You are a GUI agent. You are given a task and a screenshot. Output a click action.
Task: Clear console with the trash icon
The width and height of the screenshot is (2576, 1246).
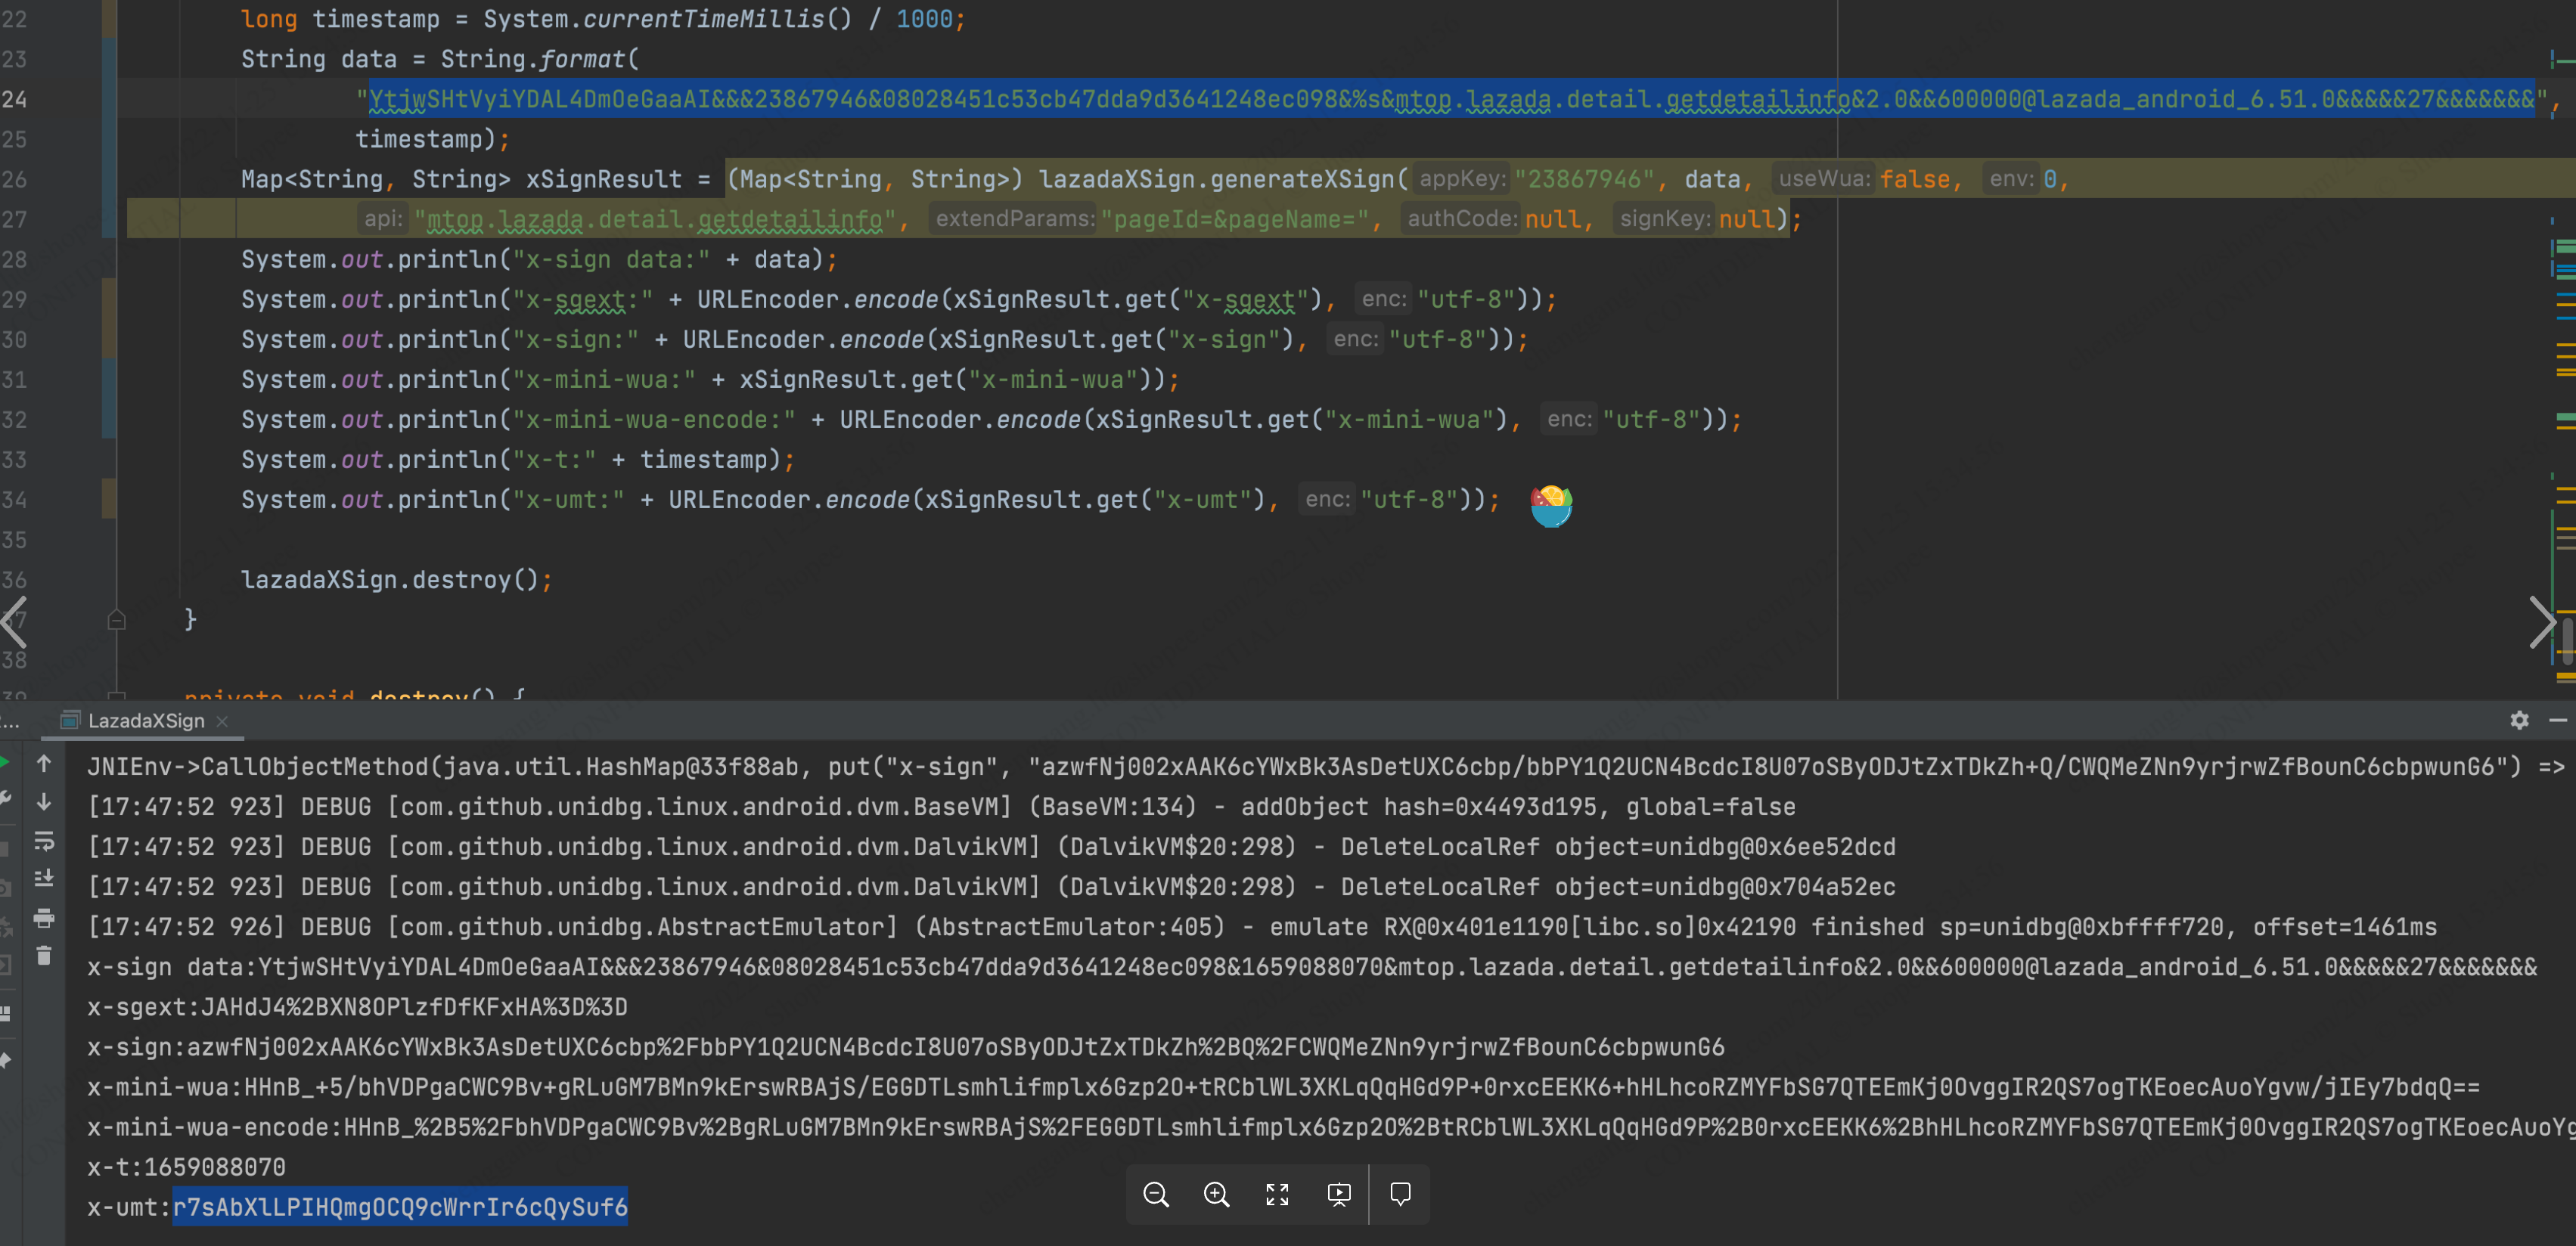pyautogui.click(x=44, y=956)
